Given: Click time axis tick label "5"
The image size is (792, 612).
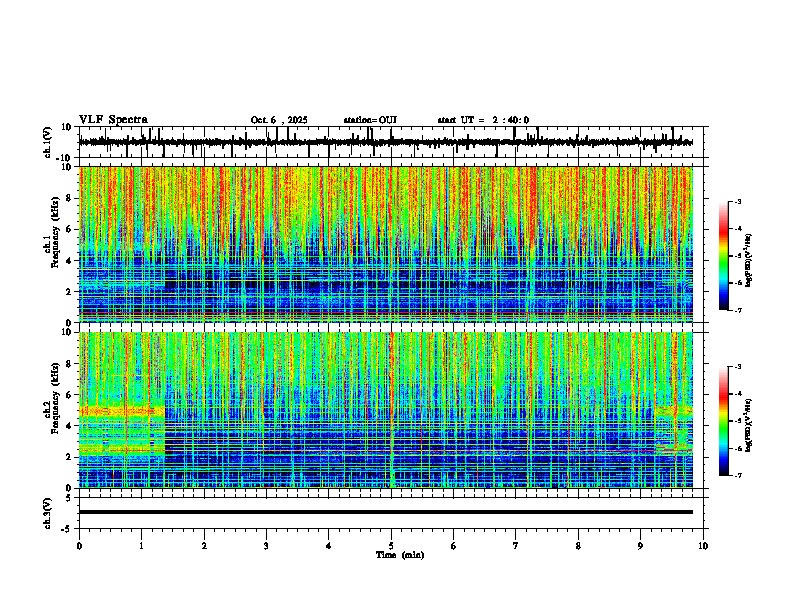Looking at the screenshot, I should point(391,546).
